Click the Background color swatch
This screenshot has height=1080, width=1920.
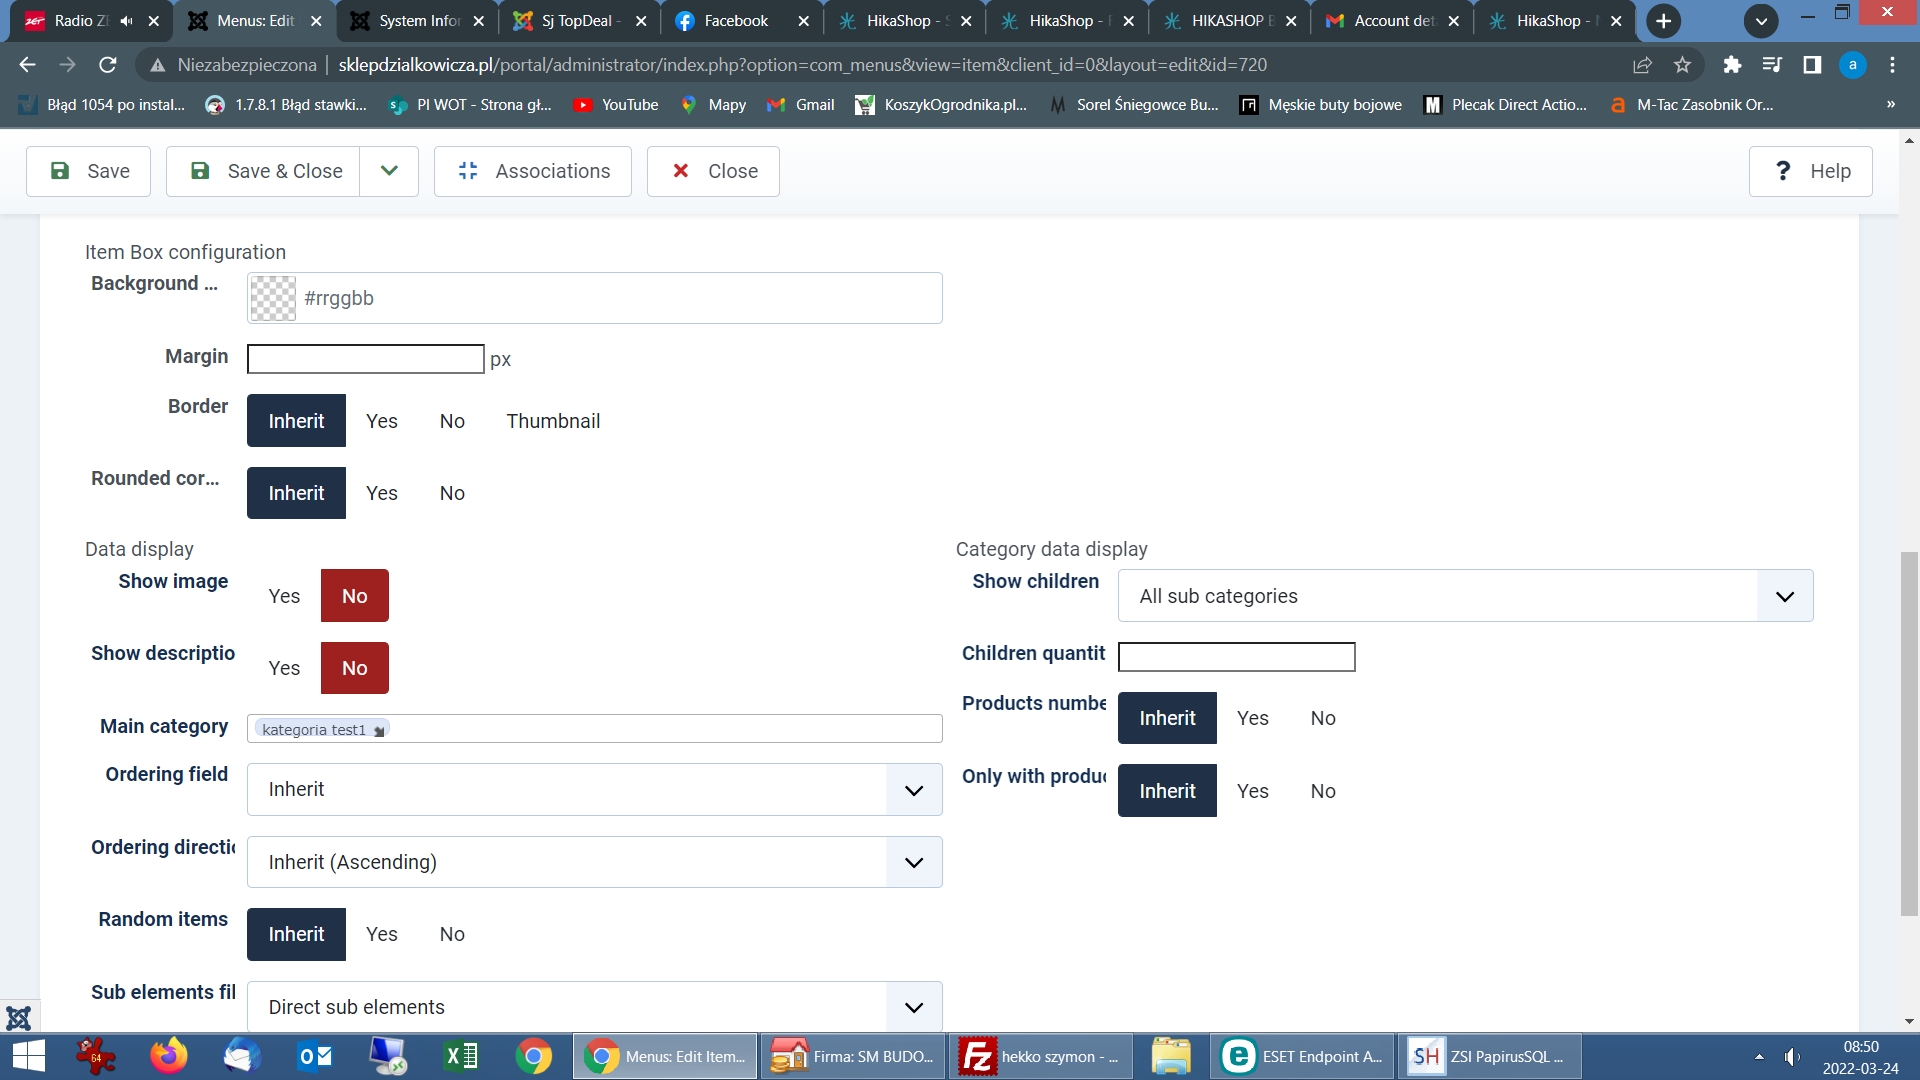click(273, 298)
